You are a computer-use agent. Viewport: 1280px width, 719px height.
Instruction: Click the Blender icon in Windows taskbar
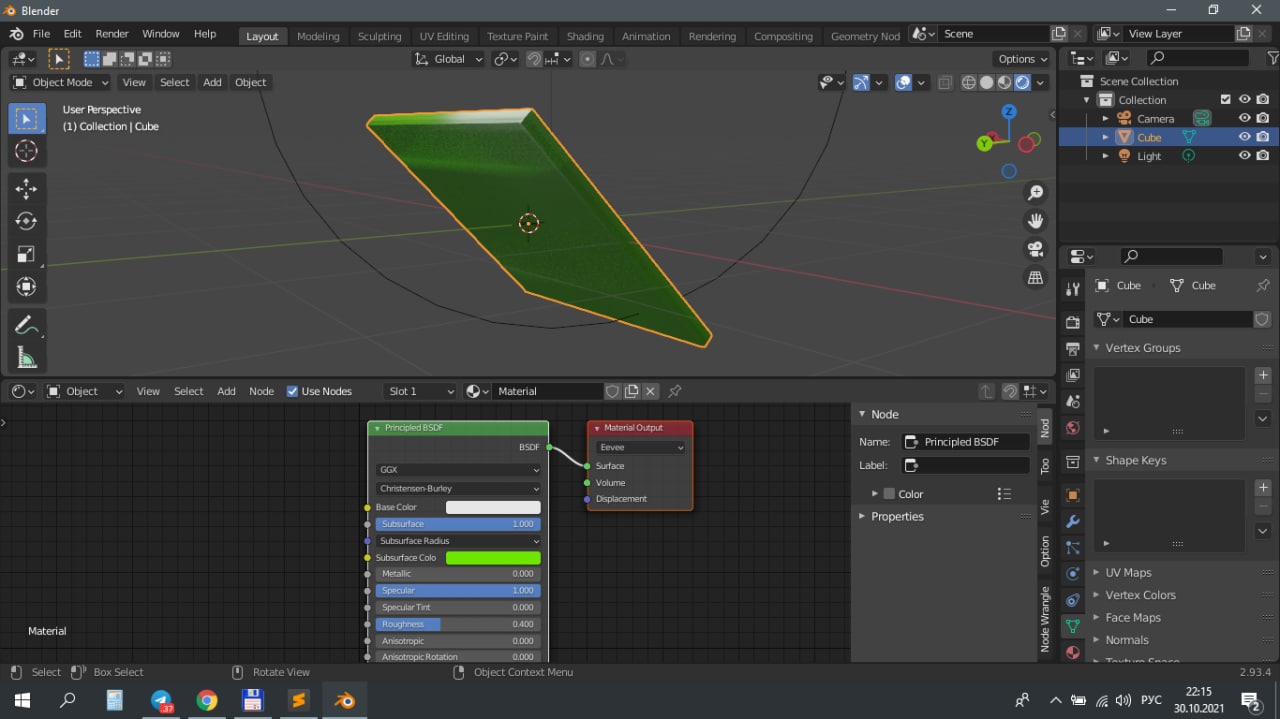pyautogui.click(x=345, y=700)
